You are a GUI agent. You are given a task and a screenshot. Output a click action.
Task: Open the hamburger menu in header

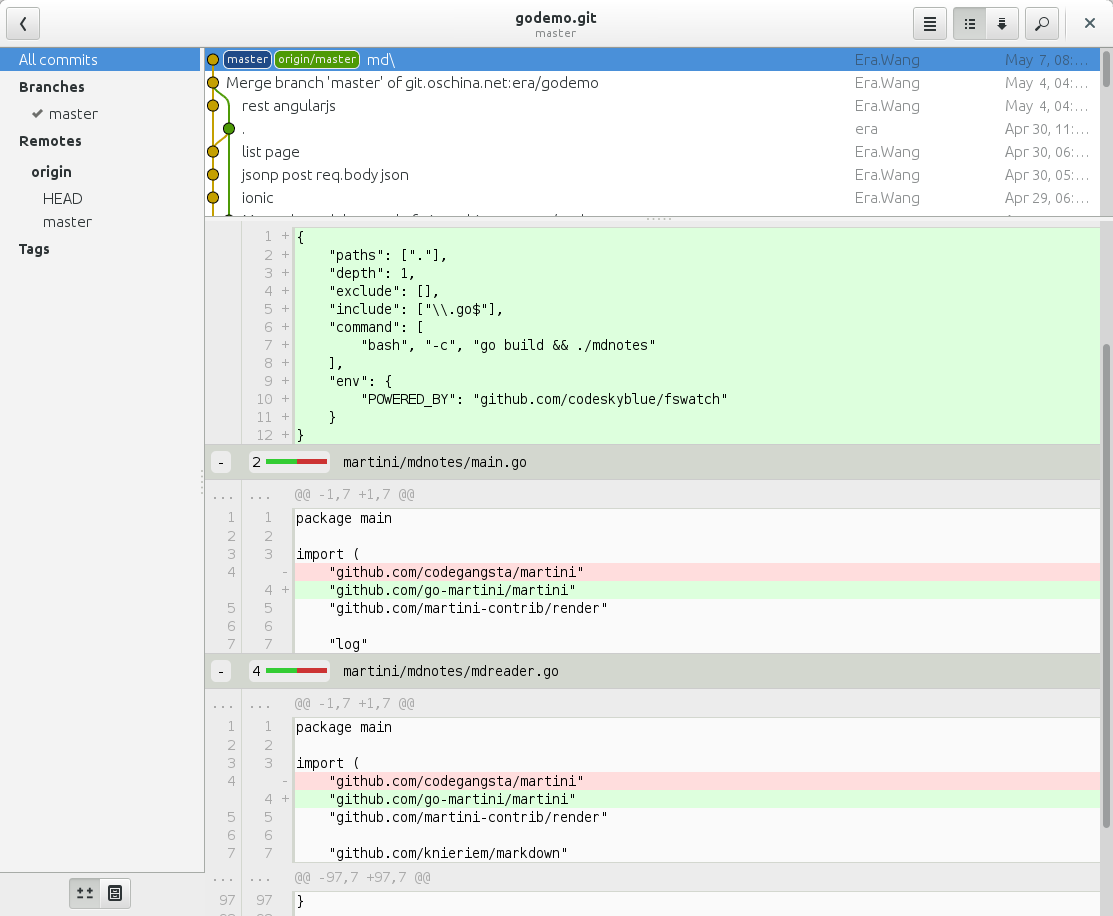pyautogui.click(x=929, y=23)
